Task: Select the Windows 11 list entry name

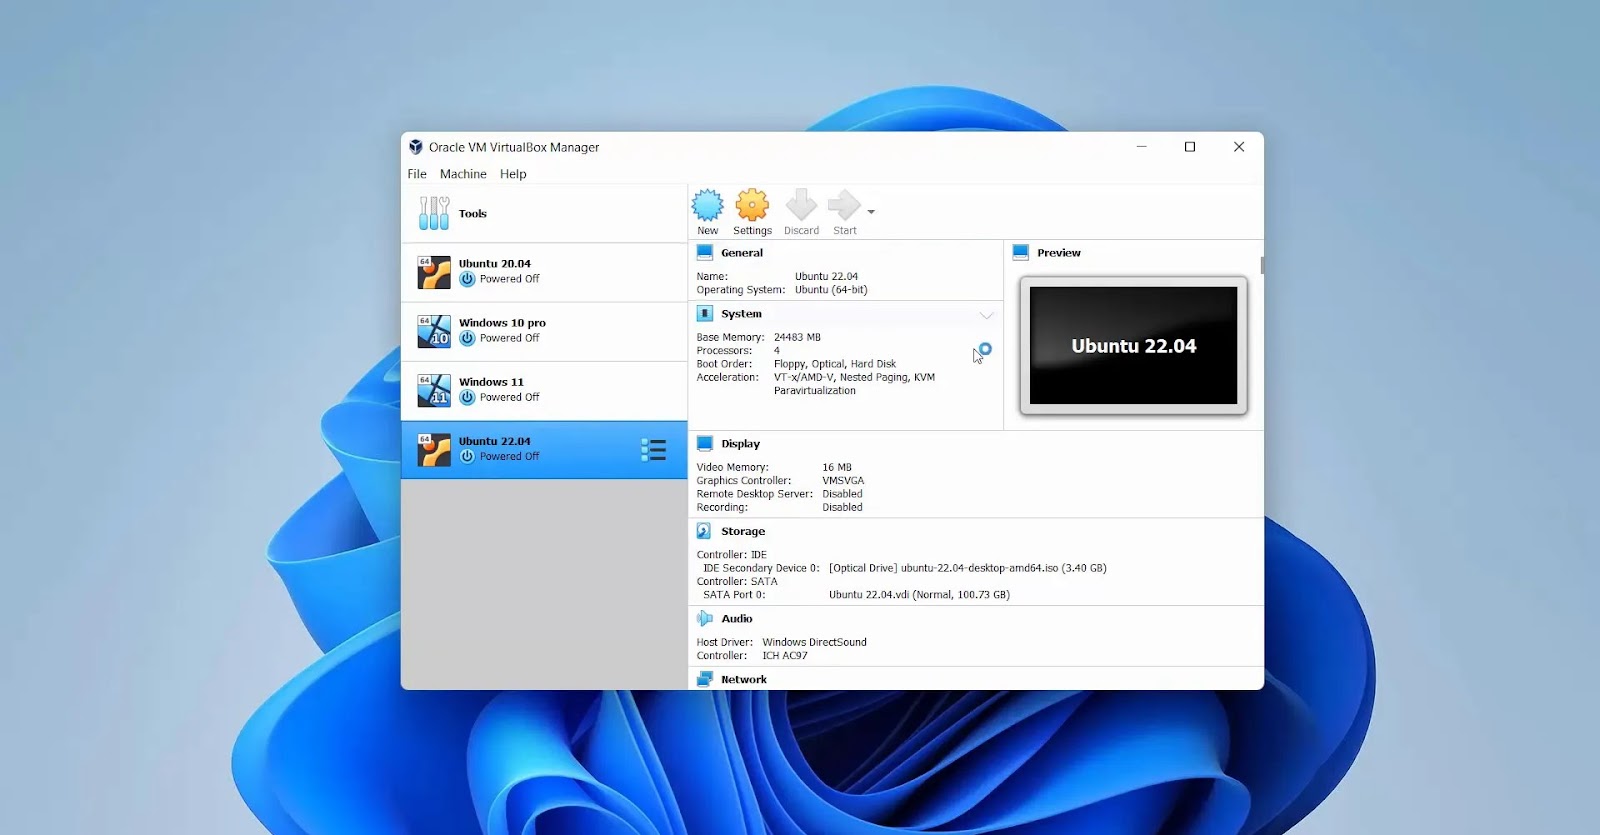Action: [491, 382]
